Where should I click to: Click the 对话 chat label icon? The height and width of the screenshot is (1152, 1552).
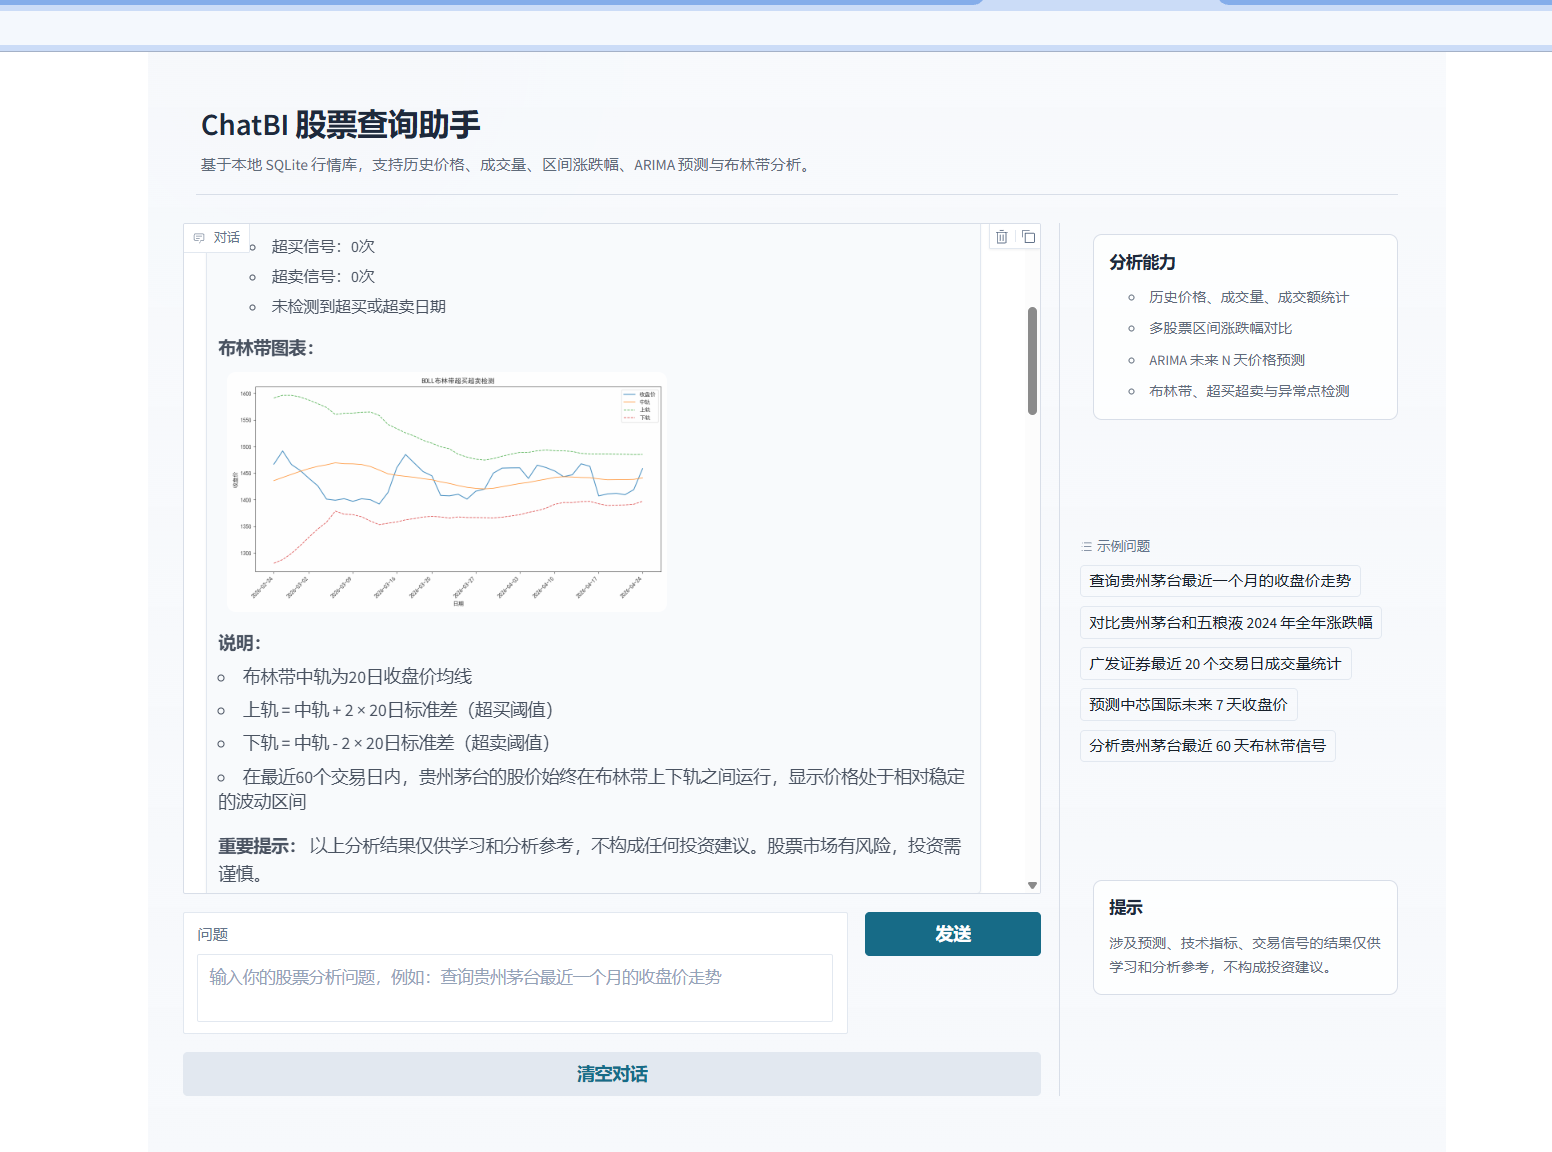[199, 238]
